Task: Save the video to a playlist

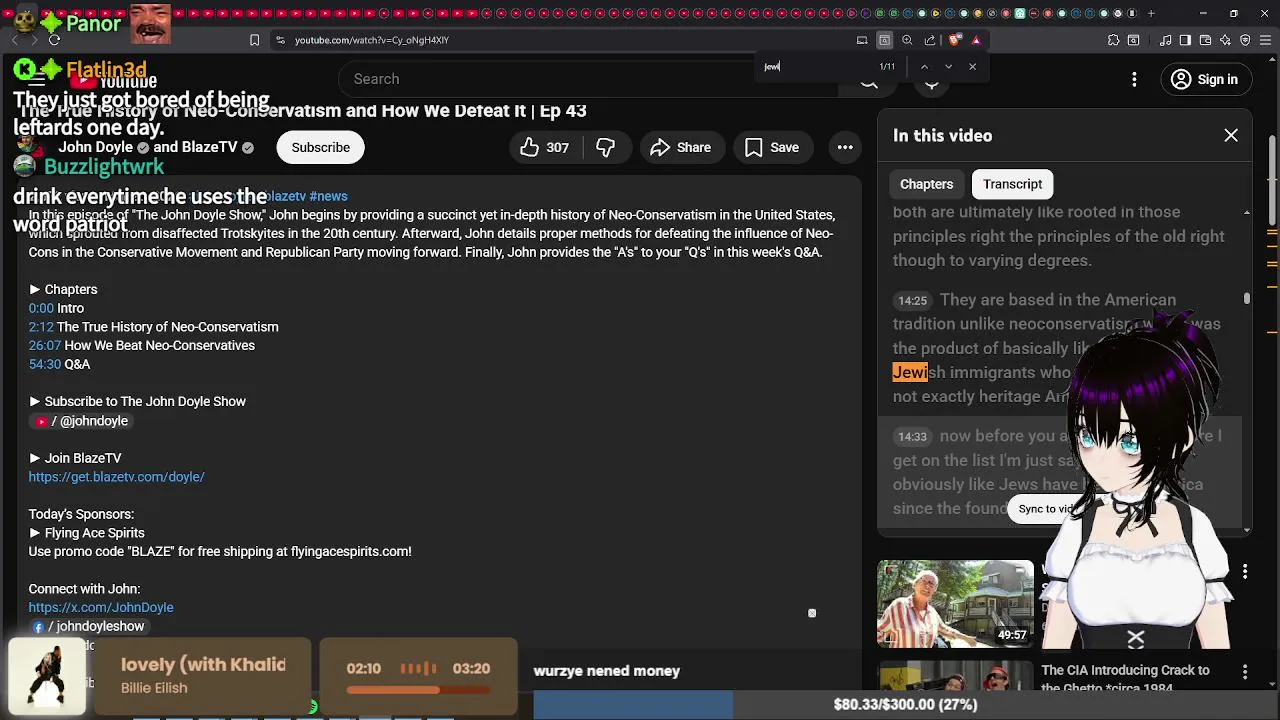Action: [771, 148]
